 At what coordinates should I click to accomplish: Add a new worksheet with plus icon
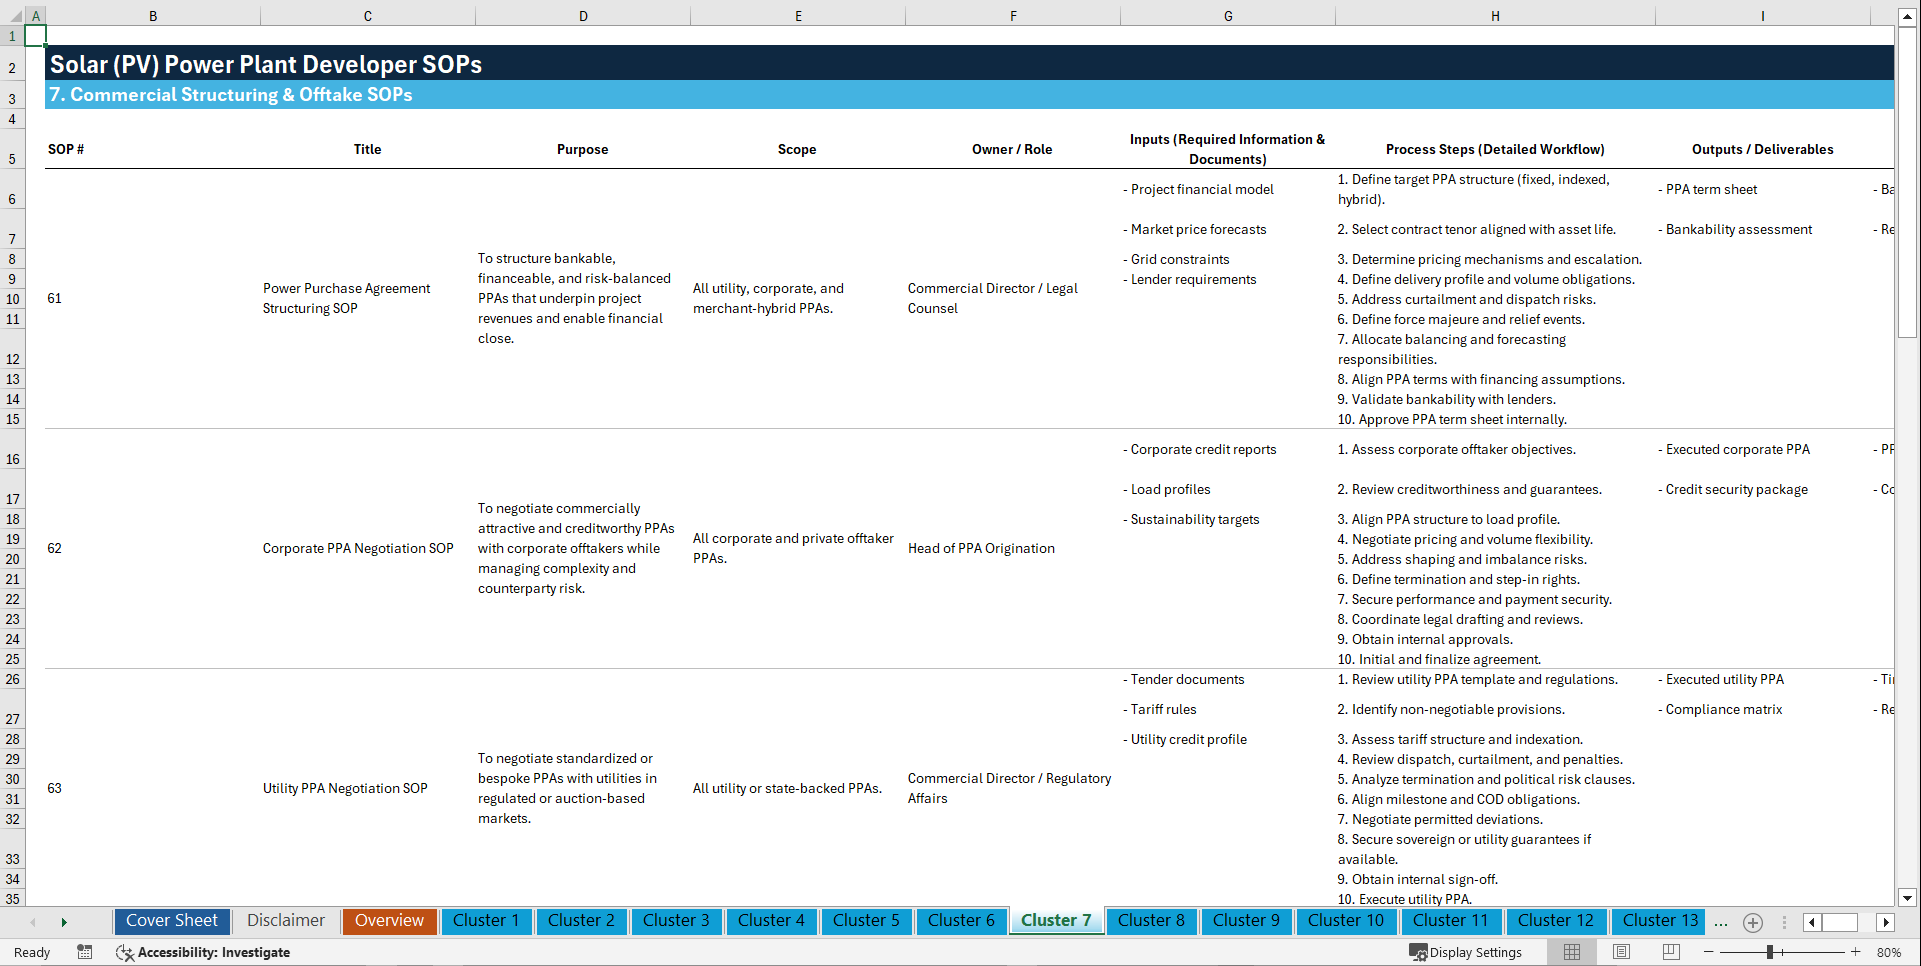click(x=1752, y=922)
